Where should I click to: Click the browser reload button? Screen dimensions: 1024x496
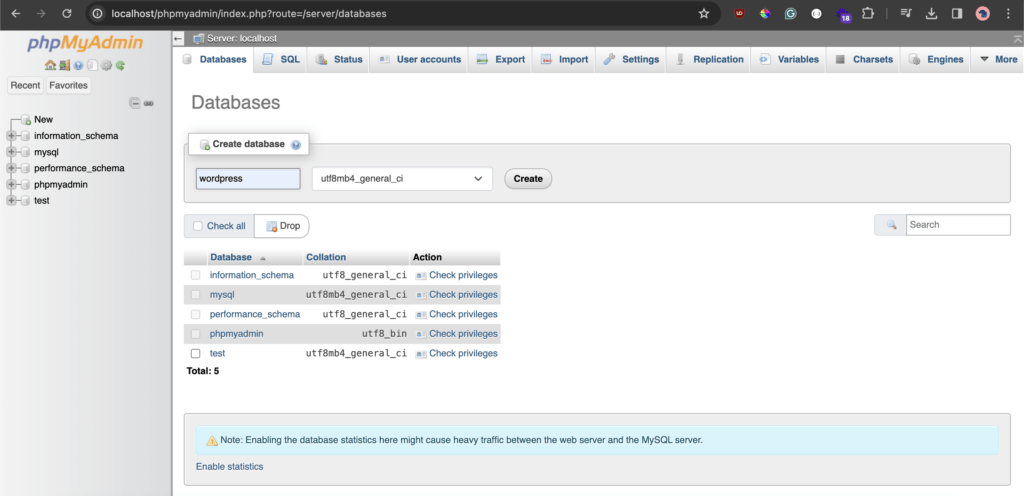coord(67,13)
